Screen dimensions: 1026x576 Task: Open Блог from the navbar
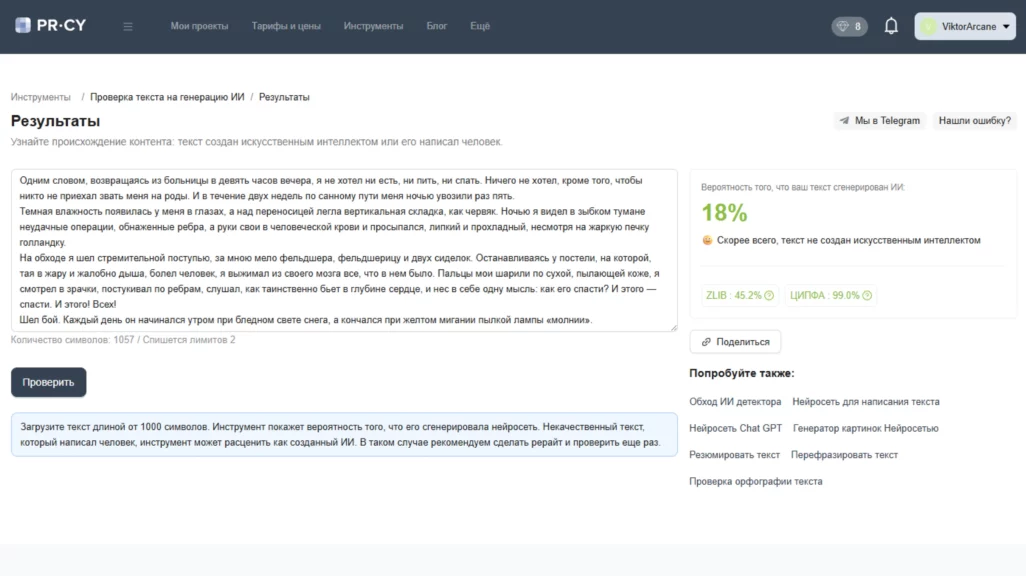click(436, 27)
